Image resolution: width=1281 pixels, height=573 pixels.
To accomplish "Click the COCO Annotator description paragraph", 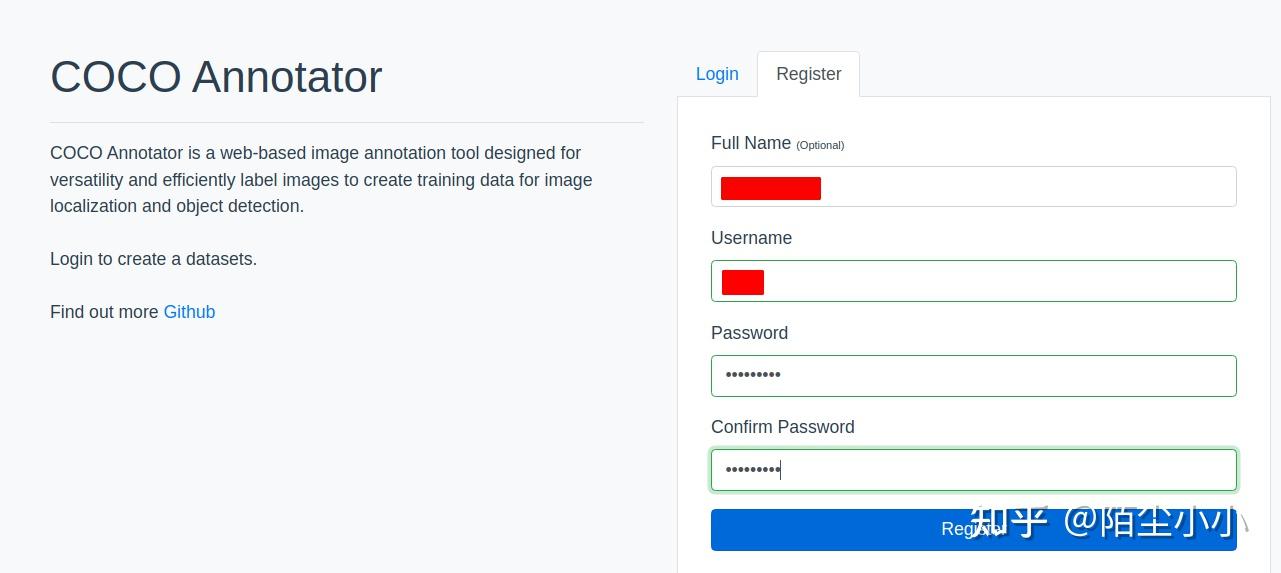I will tap(320, 180).
